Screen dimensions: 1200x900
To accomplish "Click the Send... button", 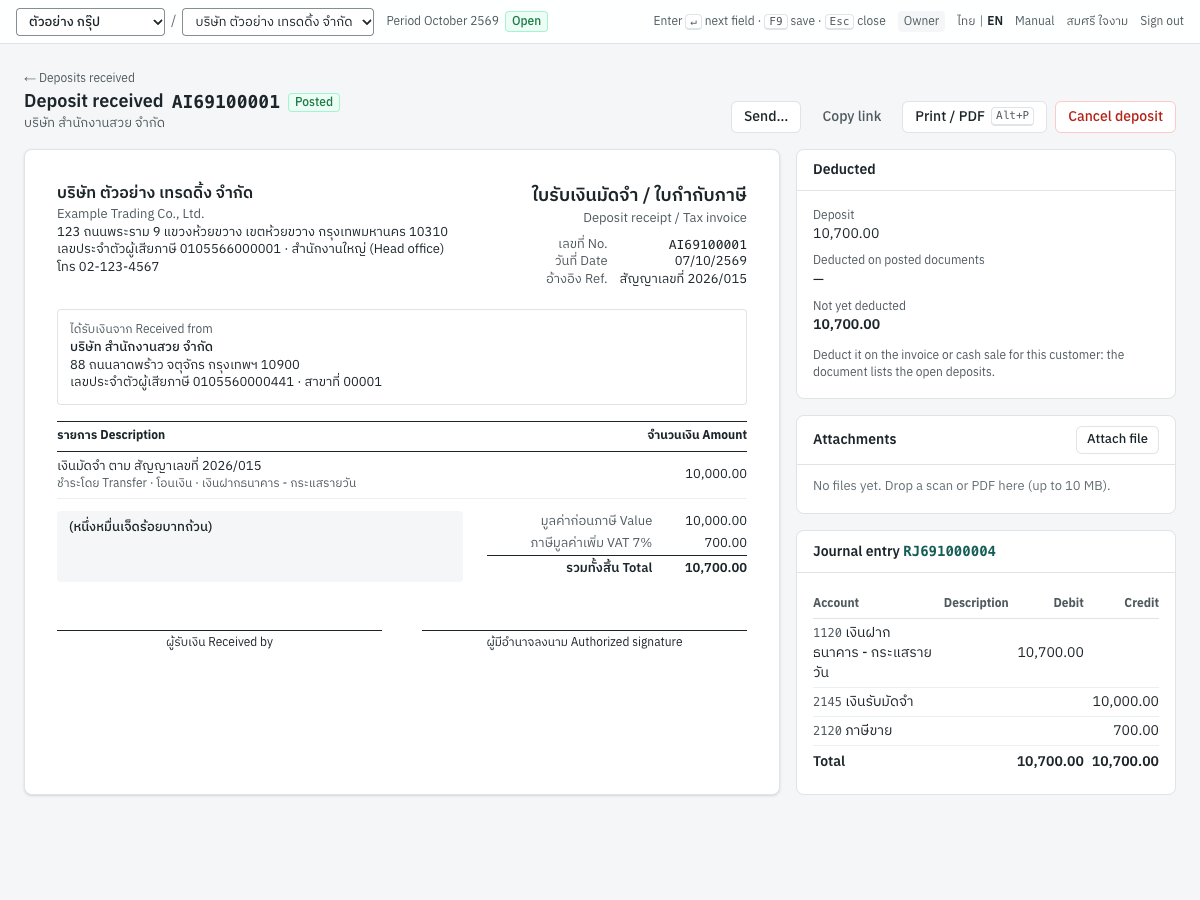I will (766, 117).
